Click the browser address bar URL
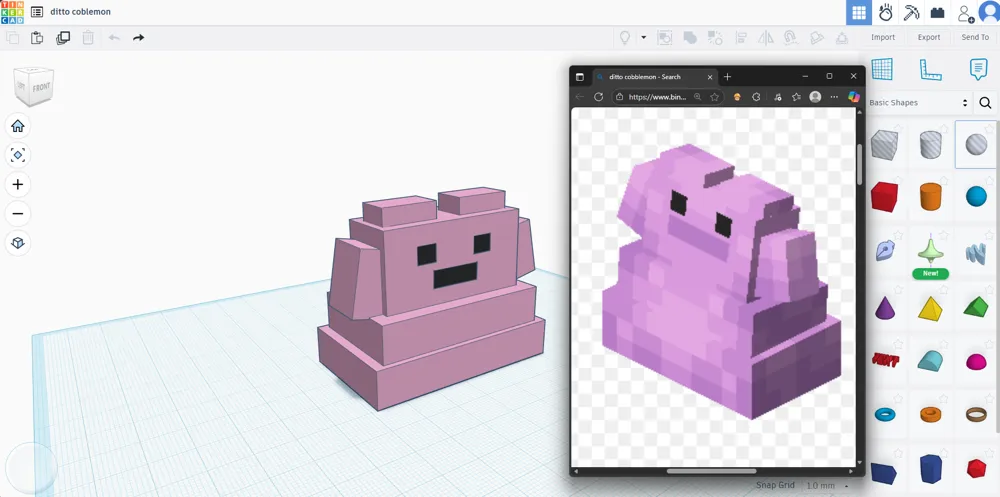The image size is (1000, 497). (x=658, y=97)
